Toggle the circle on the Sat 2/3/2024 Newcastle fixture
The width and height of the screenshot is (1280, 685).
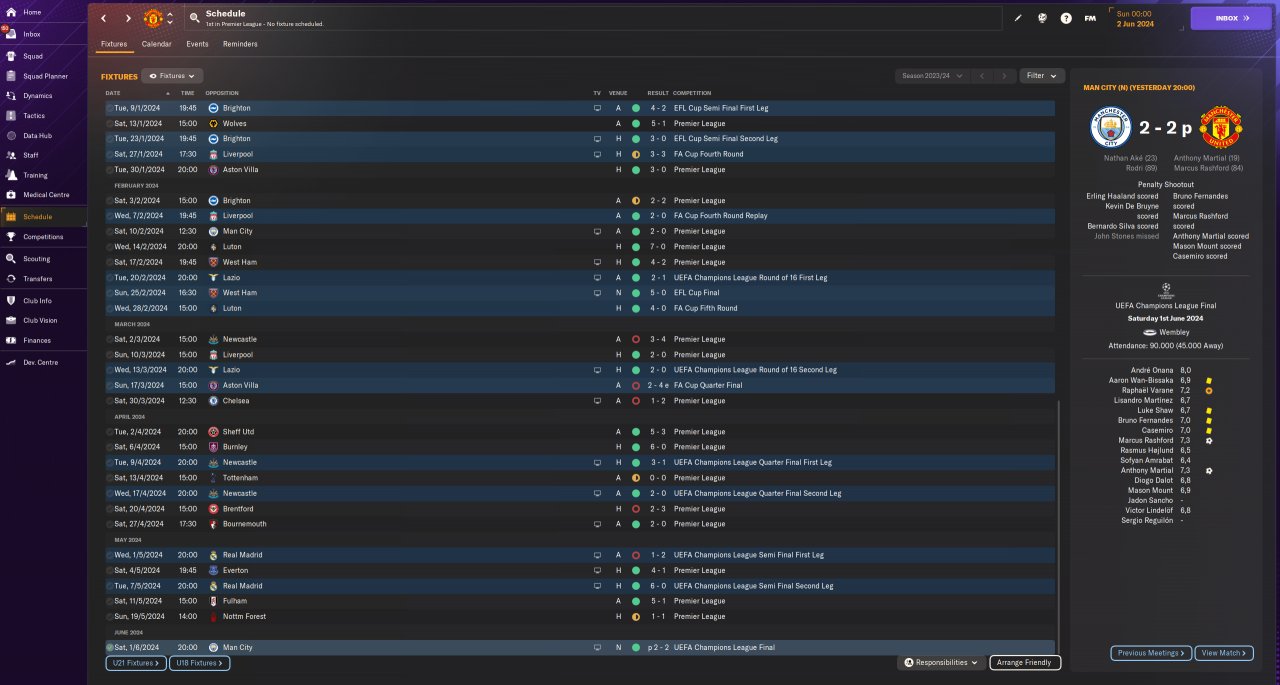pyautogui.click(x=110, y=339)
